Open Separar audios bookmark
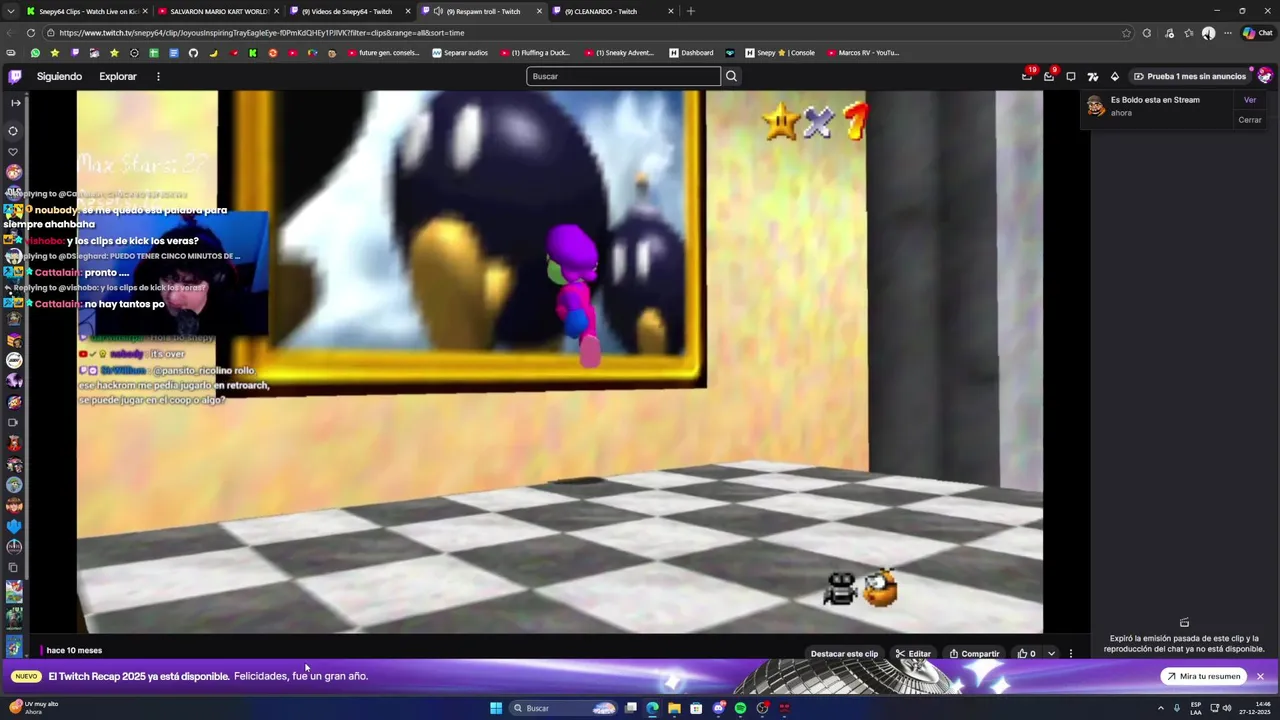This screenshot has width=1280, height=720. click(460, 53)
